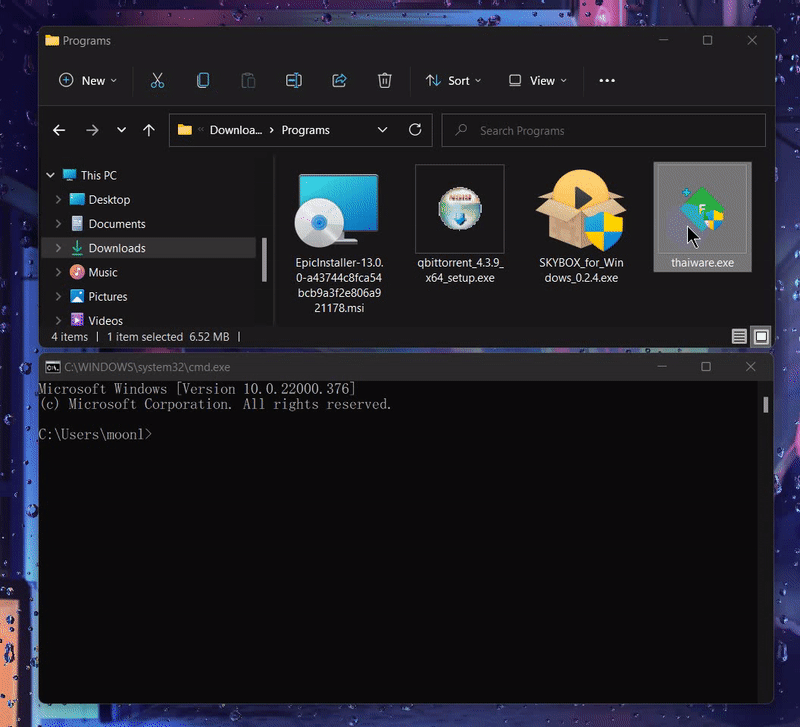Switch to large thumbnails view layout

pyautogui.click(x=761, y=337)
